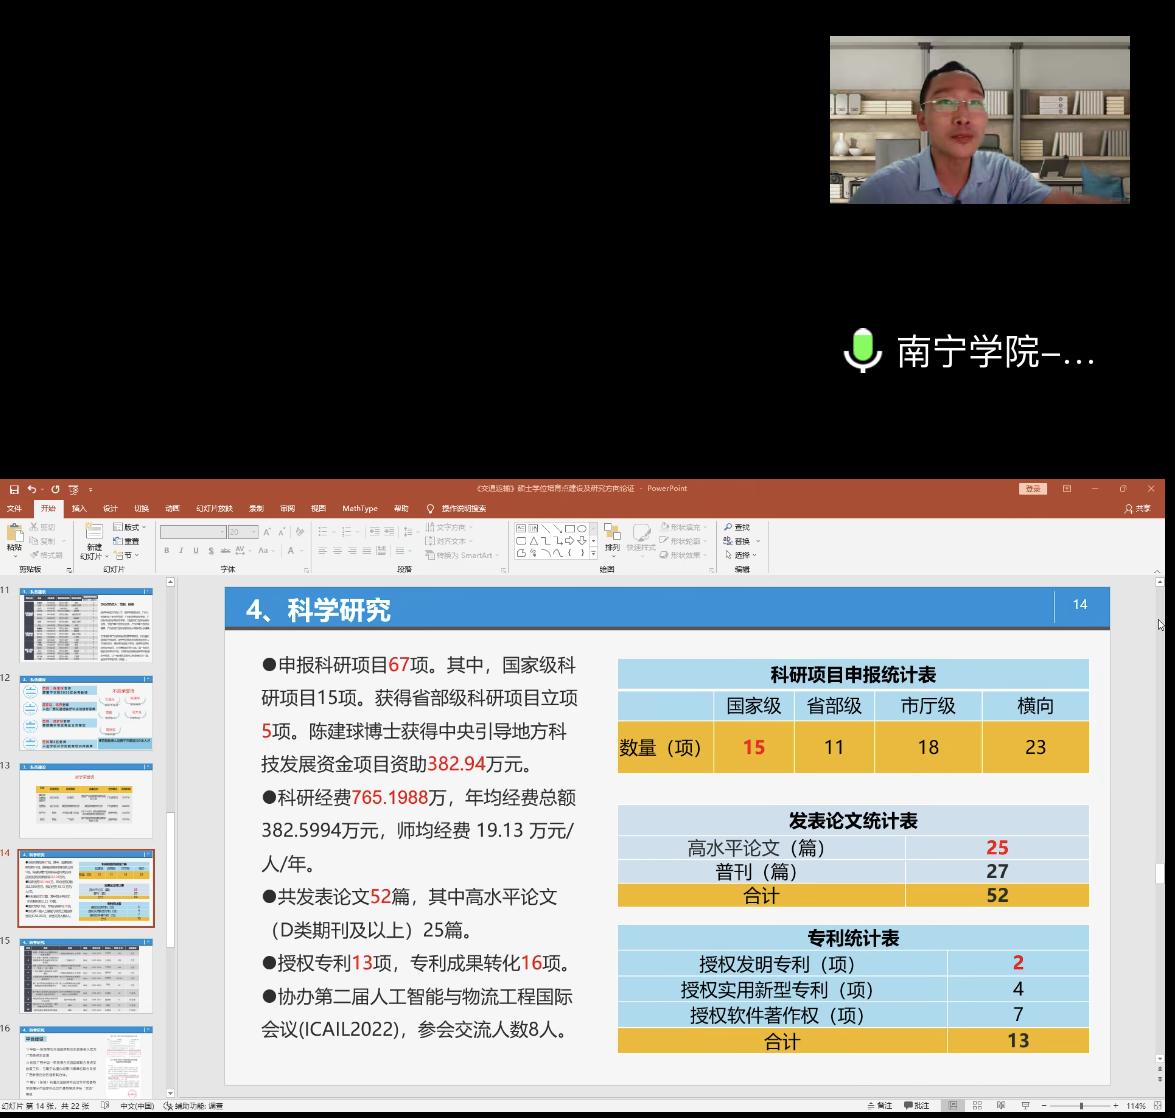Screen dimensions: 1175x1118
Task: Start slideshow from status bar icon
Action: coord(1025,1106)
